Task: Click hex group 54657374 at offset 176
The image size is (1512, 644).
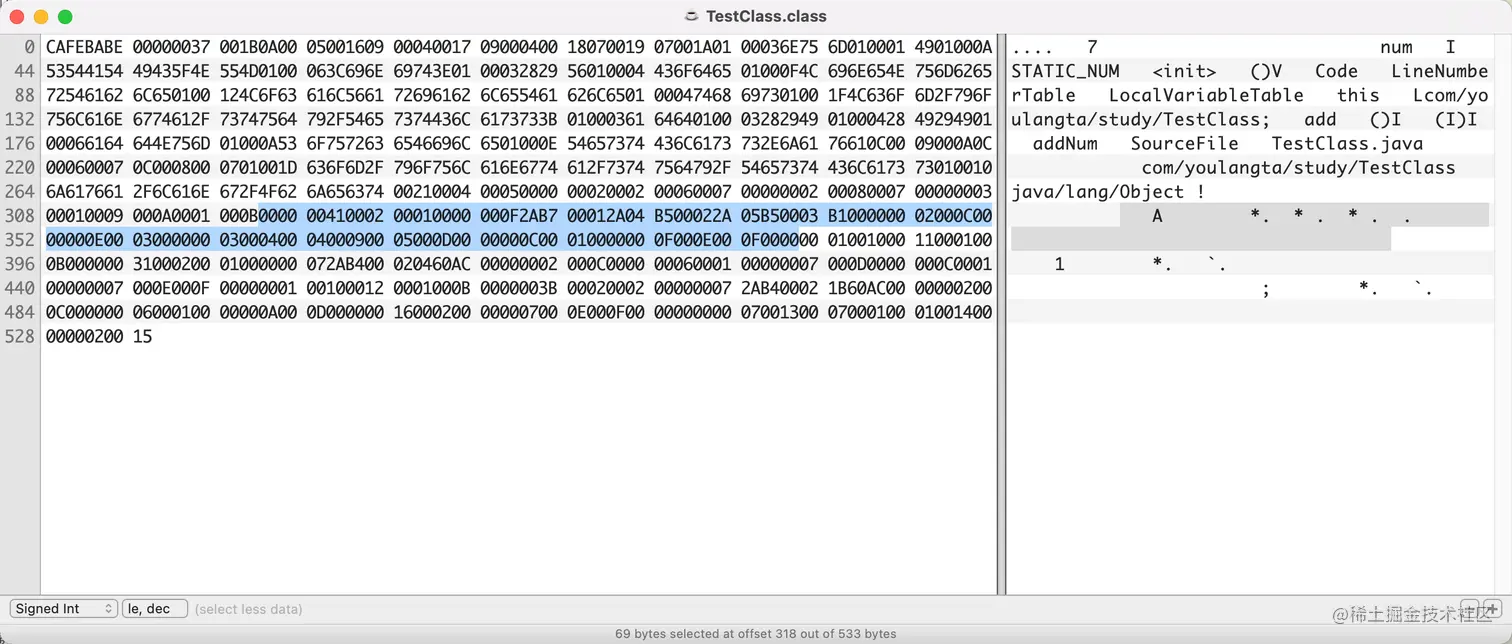Action: click(606, 144)
